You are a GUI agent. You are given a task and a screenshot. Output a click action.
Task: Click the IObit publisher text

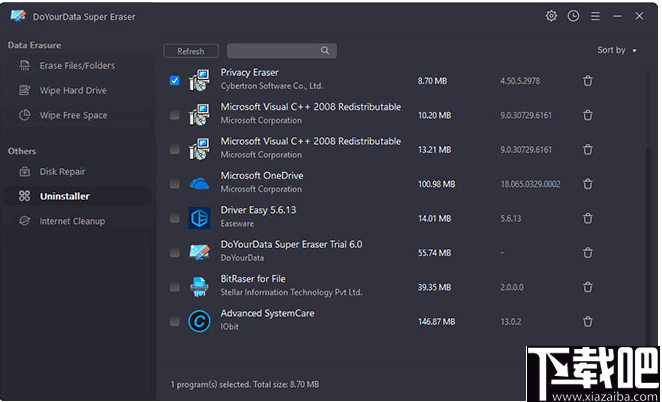tap(229, 326)
